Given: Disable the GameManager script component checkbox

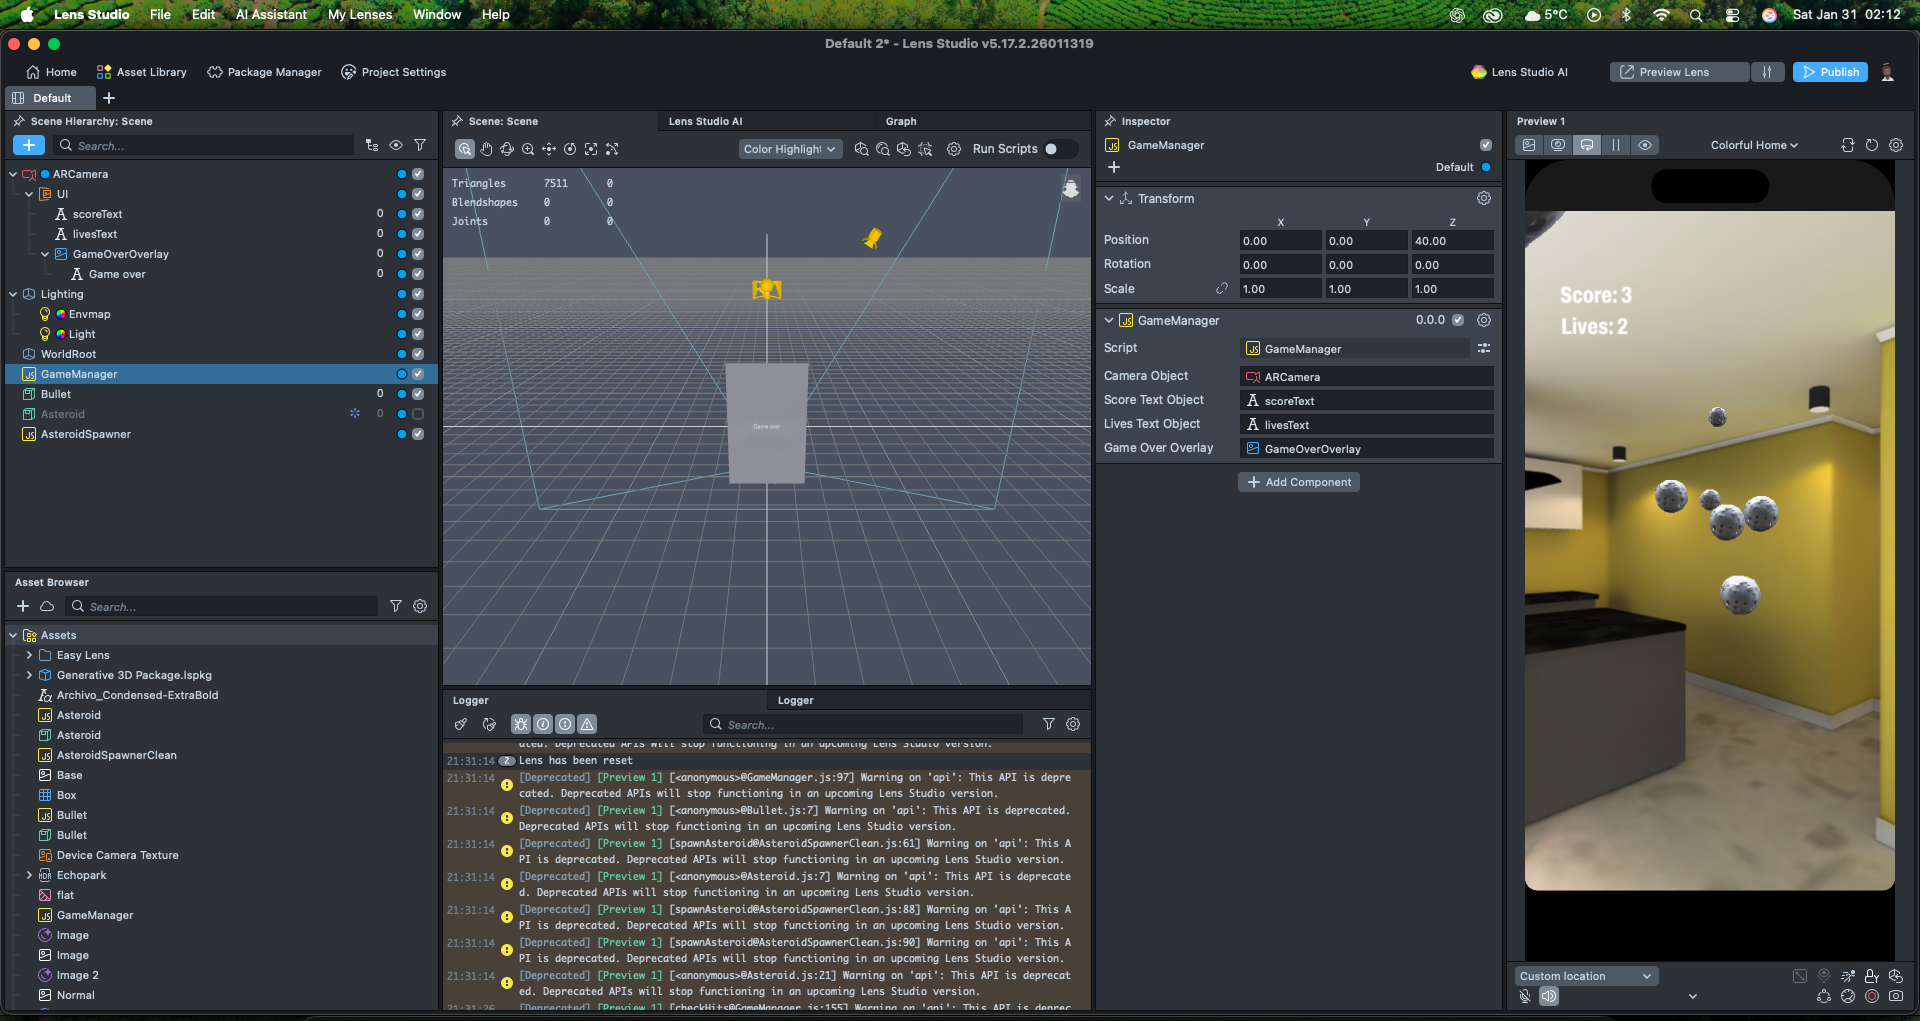Looking at the screenshot, I should tap(1458, 321).
